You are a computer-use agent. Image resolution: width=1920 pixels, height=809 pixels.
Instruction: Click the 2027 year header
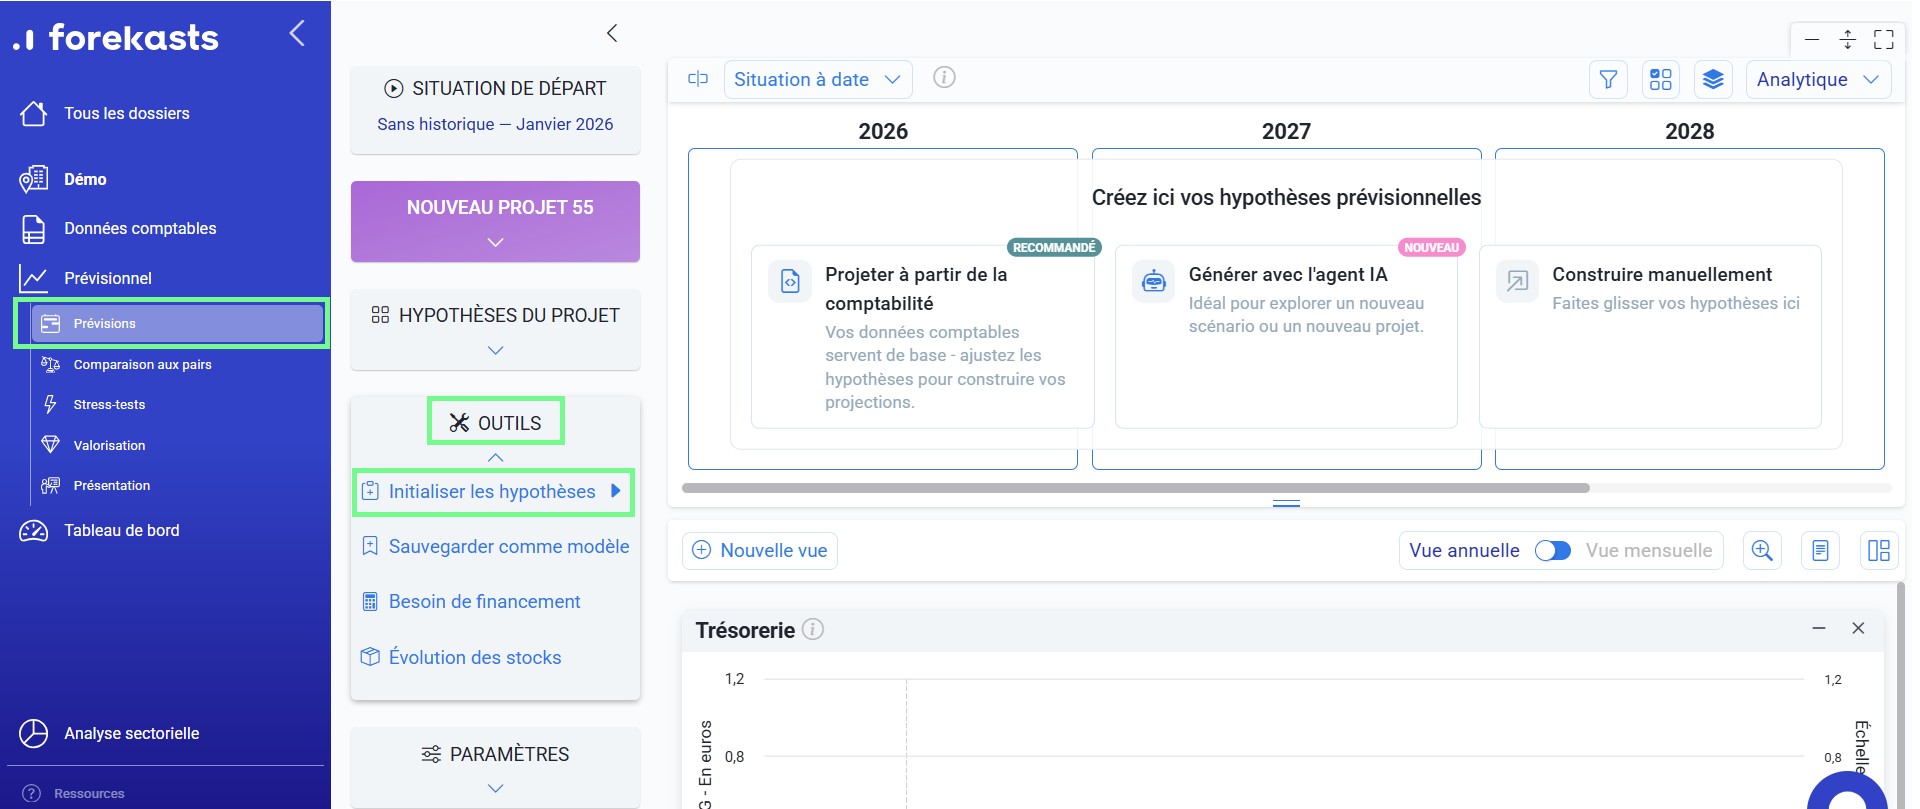coord(1286,131)
